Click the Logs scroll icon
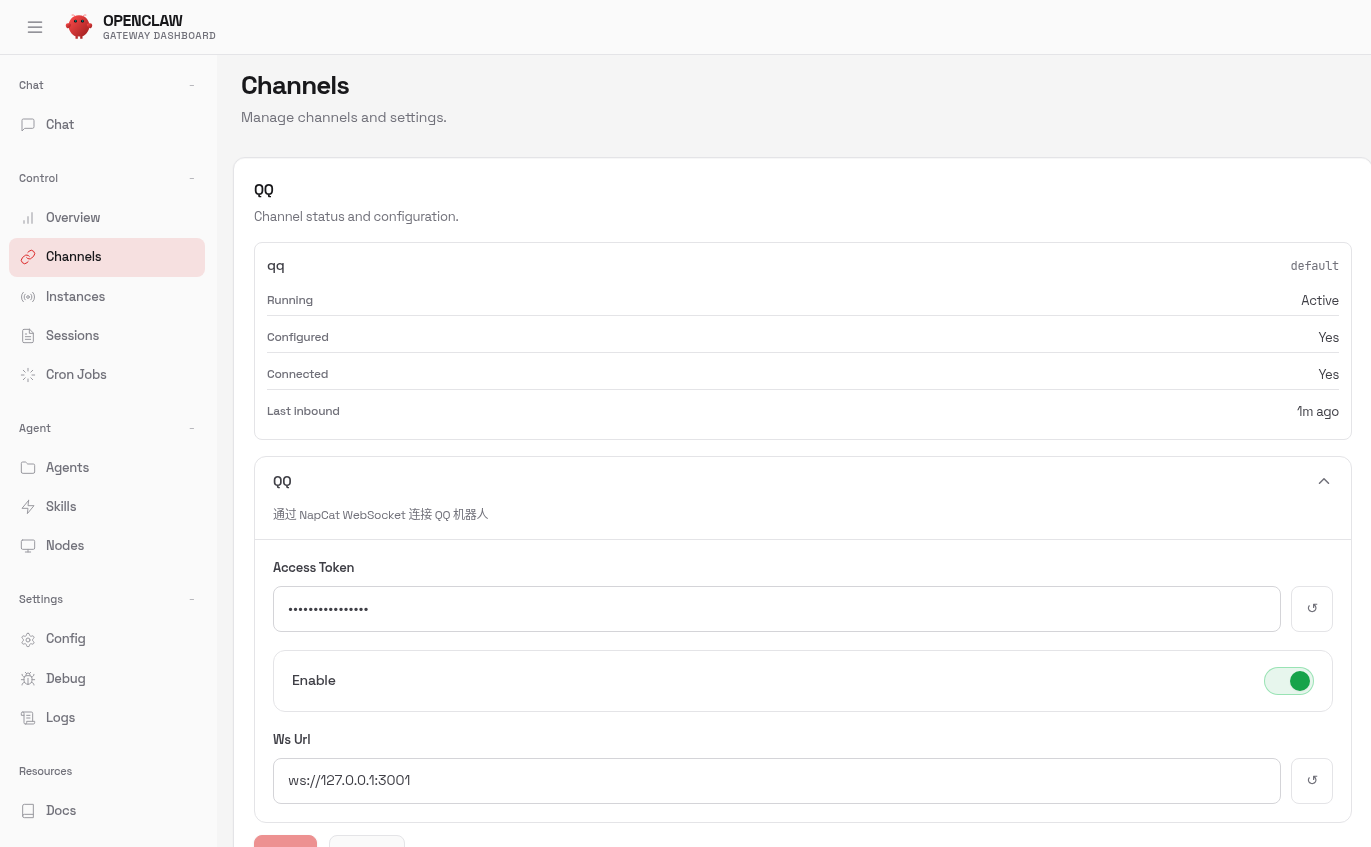Image resolution: width=1371 pixels, height=847 pixels. coord(28,718)
